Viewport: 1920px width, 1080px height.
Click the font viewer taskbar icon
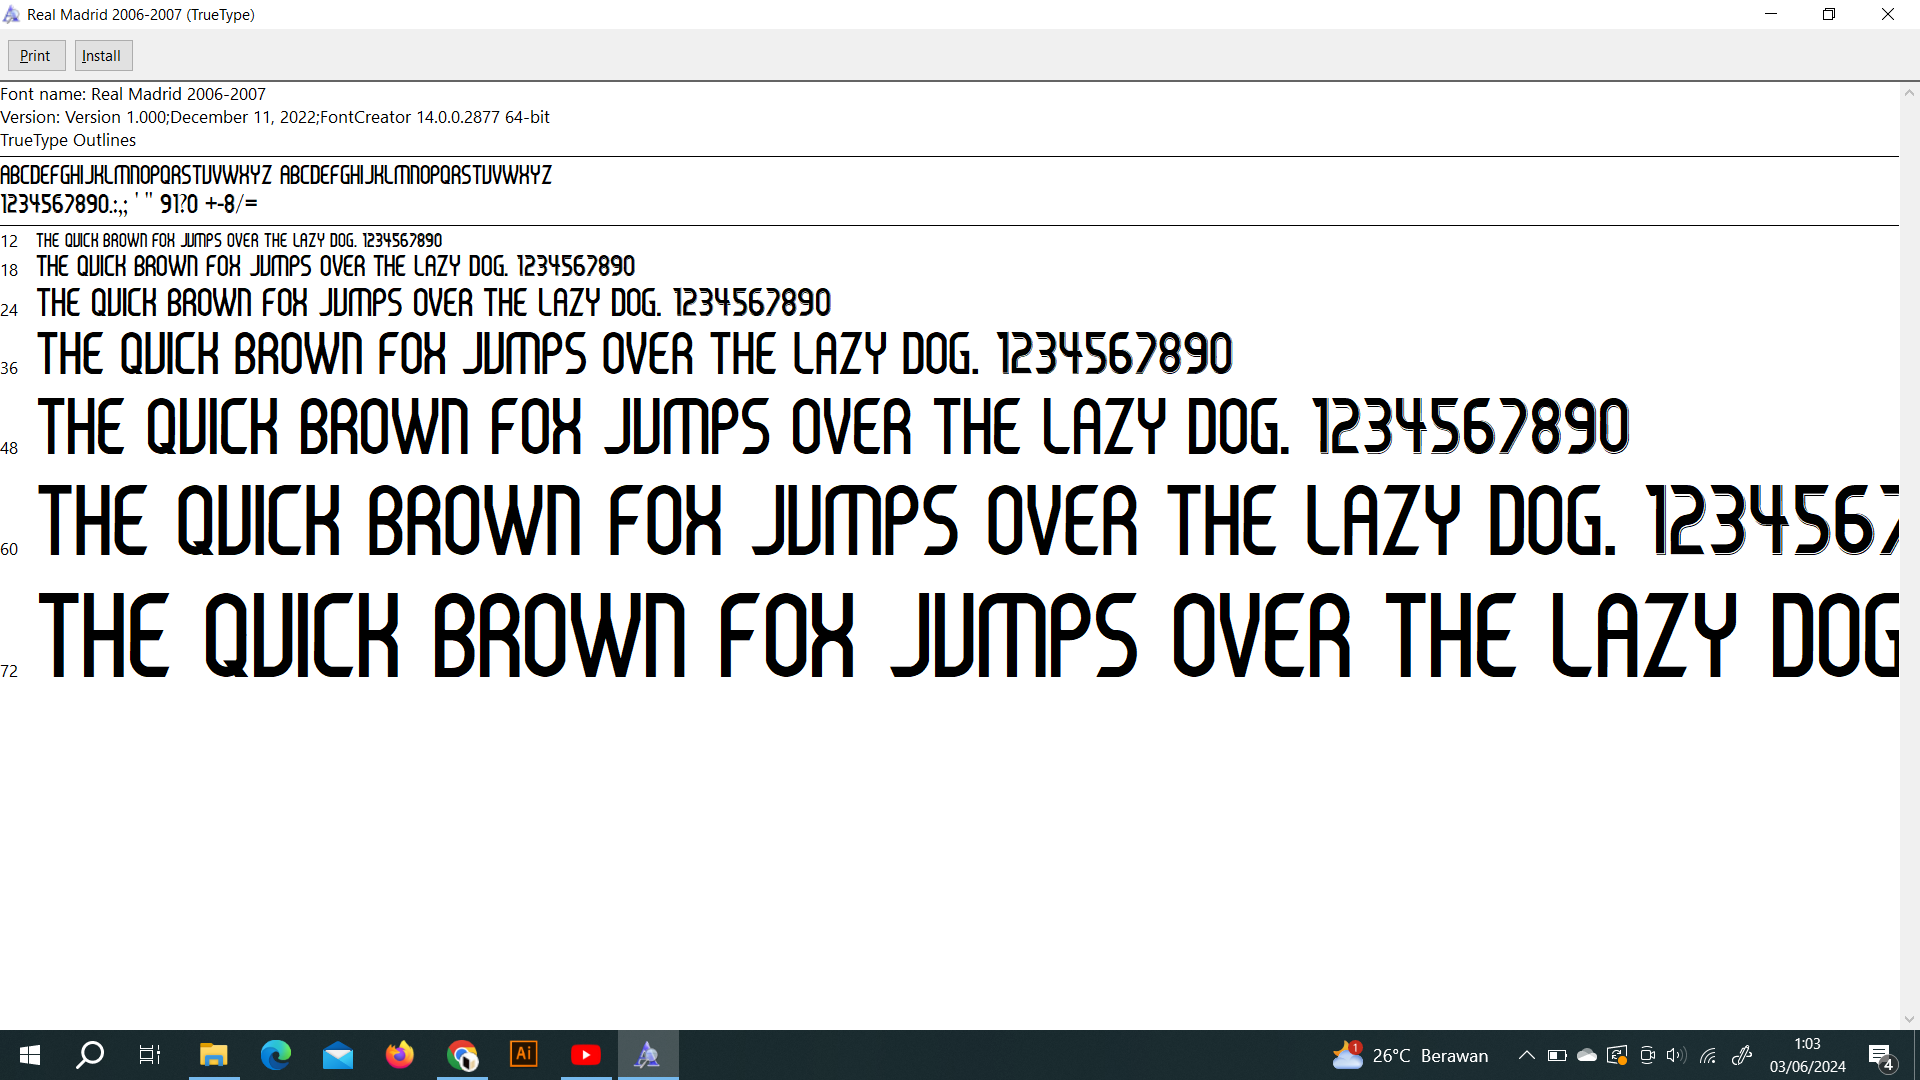tap(648, 1055)
